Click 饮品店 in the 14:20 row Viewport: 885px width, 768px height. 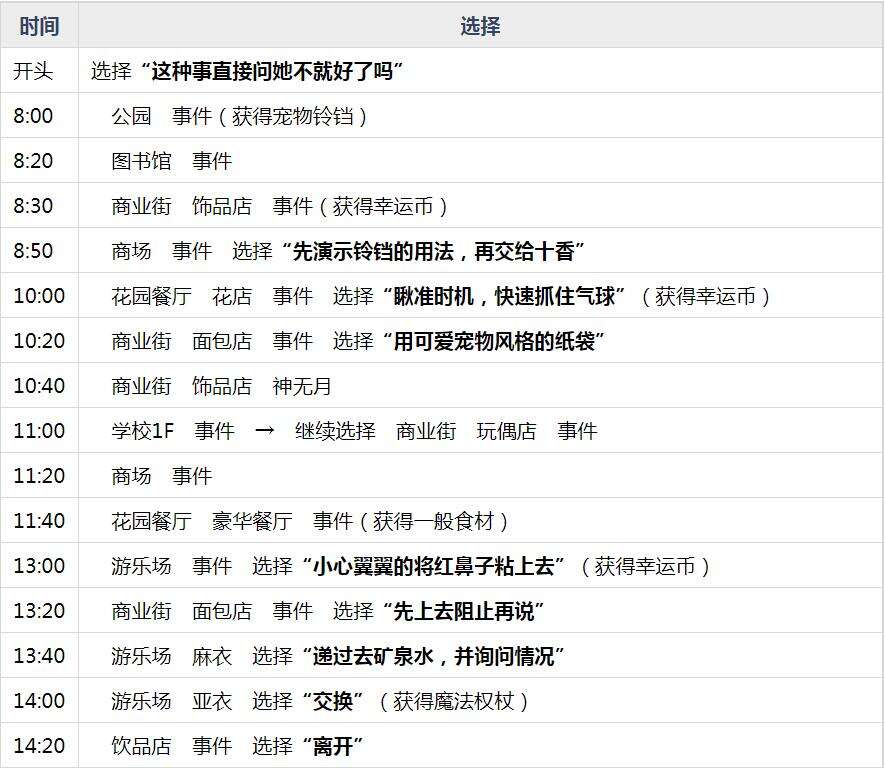coord(141,745)
